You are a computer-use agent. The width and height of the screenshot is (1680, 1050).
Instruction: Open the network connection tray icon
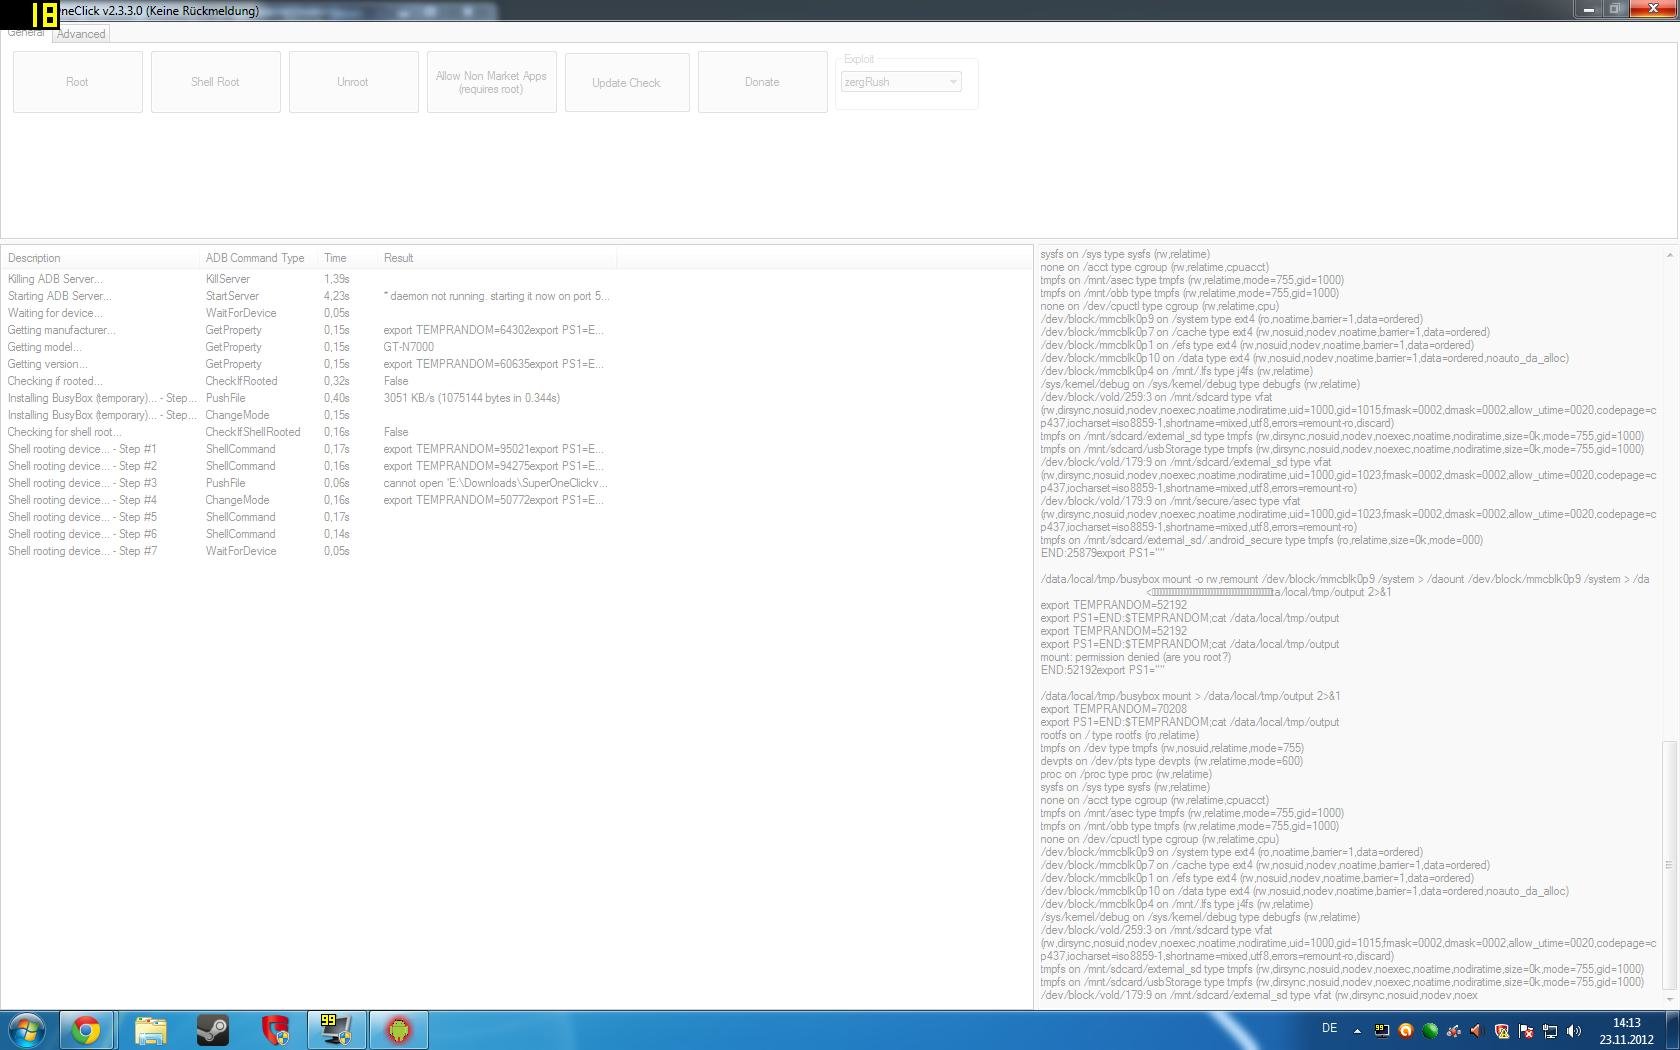point(1550,1030)
